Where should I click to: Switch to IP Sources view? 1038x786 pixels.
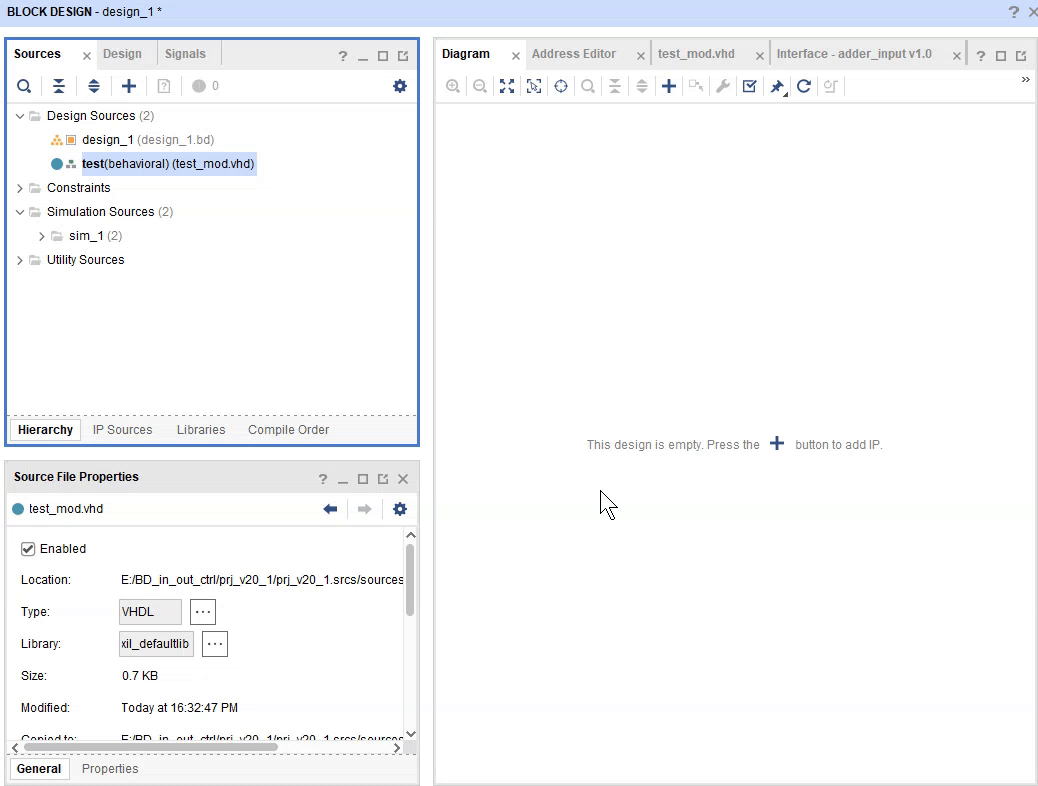122,430
